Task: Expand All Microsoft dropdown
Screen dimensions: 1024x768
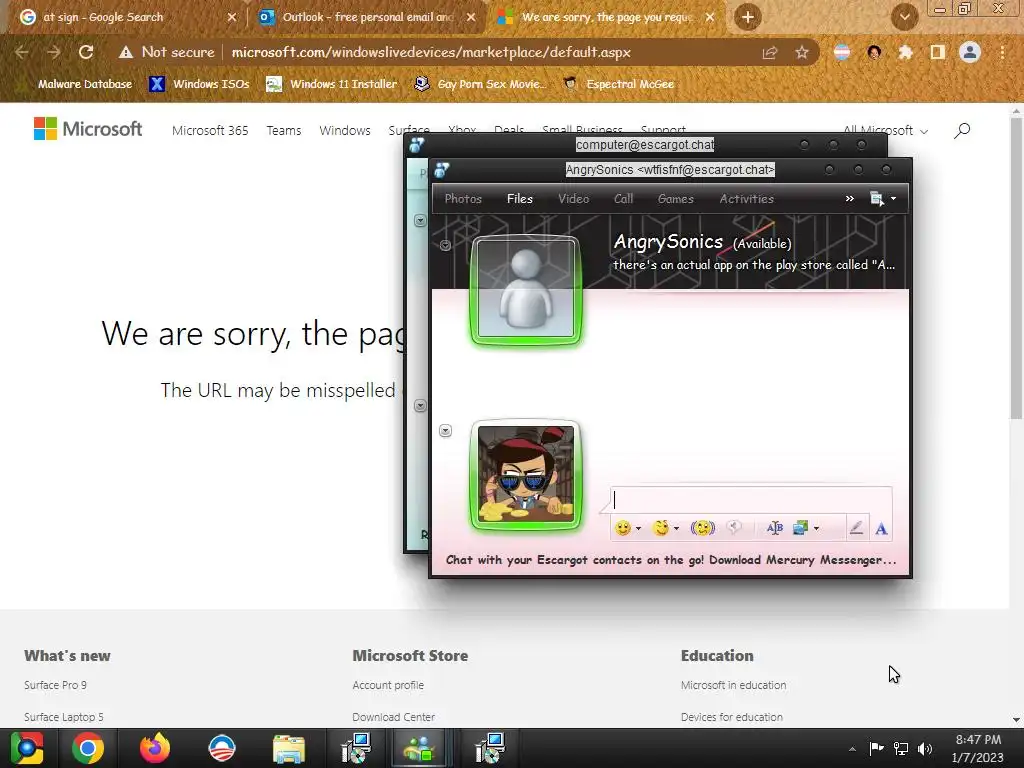Action: click(x=886, y=131)
